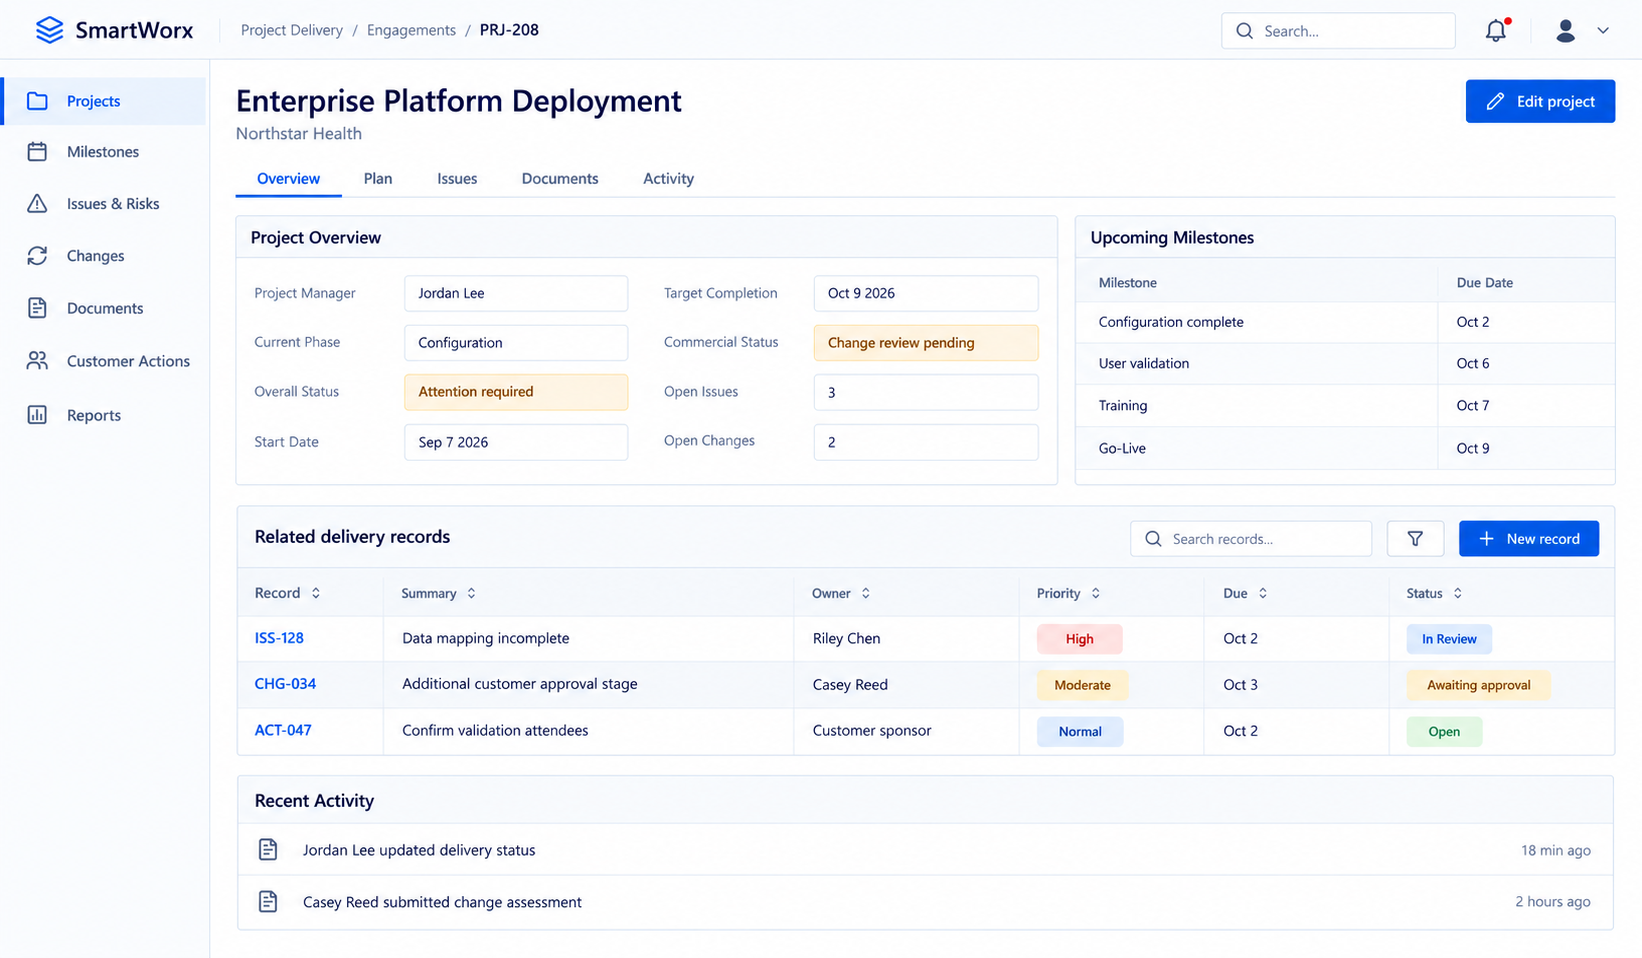The image size is (1642, 958).
Task: Click the Awaiting approval status badge
Action: click(x=1478, y=685)
